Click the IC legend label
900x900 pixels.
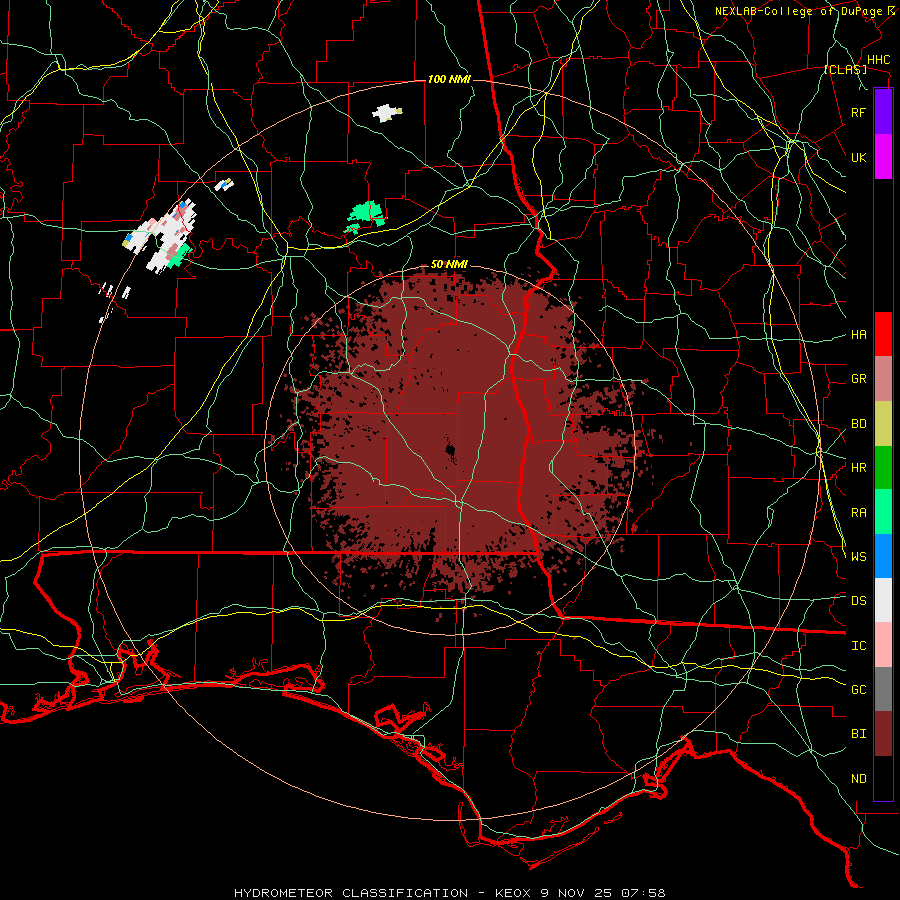859,646
